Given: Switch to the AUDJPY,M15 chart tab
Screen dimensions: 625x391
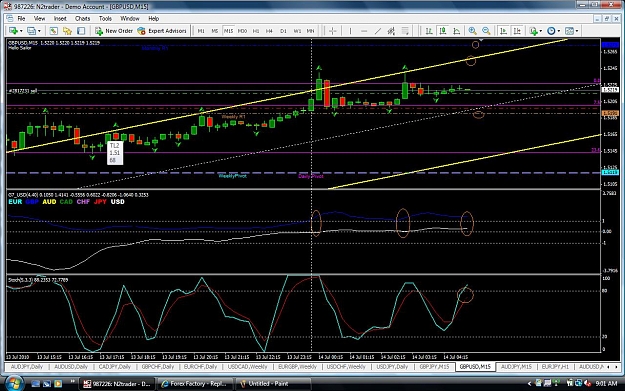Looking at the screenshot, I should (x=516, y=367).
